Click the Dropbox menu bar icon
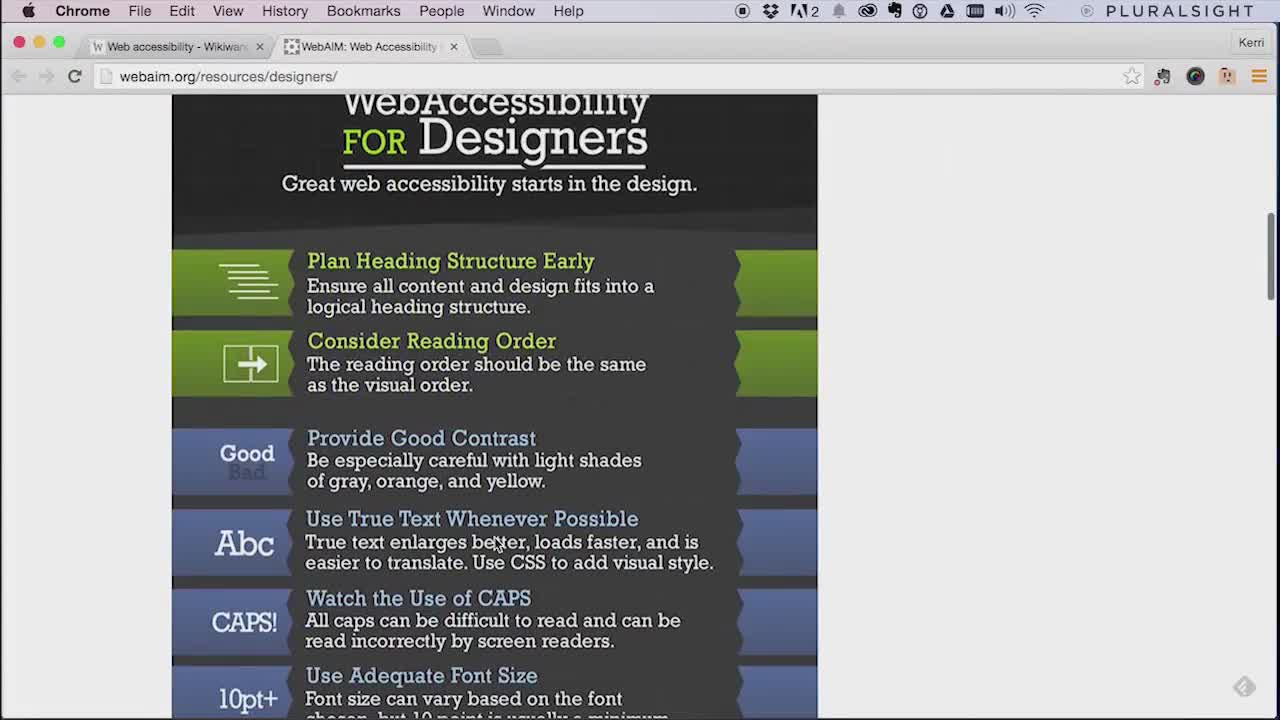This screenshot has height=720, width=1280. tap(770, 11)
